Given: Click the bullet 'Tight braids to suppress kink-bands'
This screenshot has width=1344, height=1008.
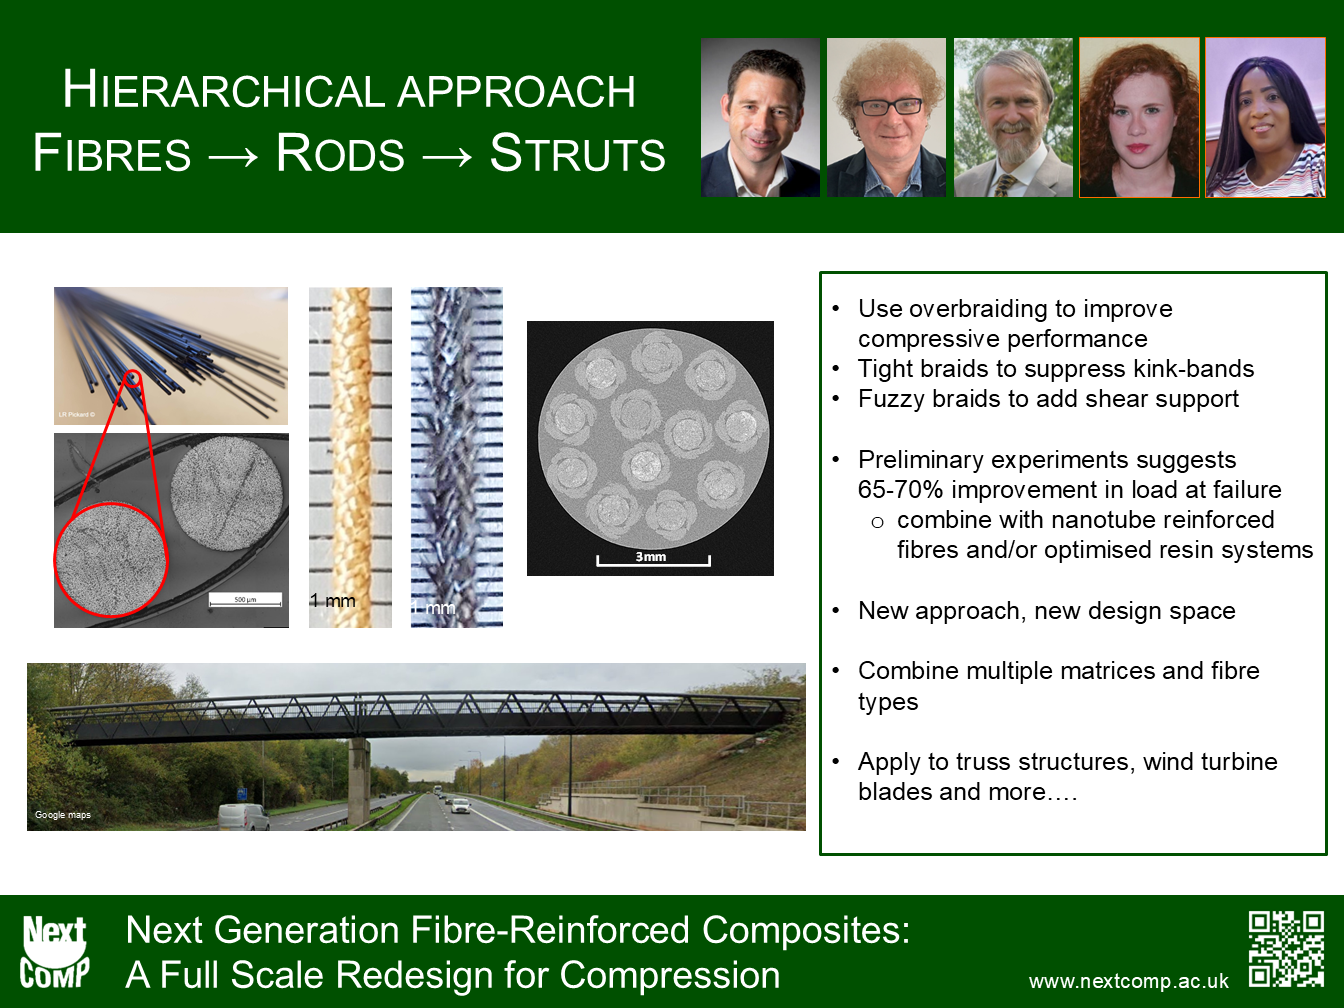Looking at the screenshot, I should pos(1056,368).
